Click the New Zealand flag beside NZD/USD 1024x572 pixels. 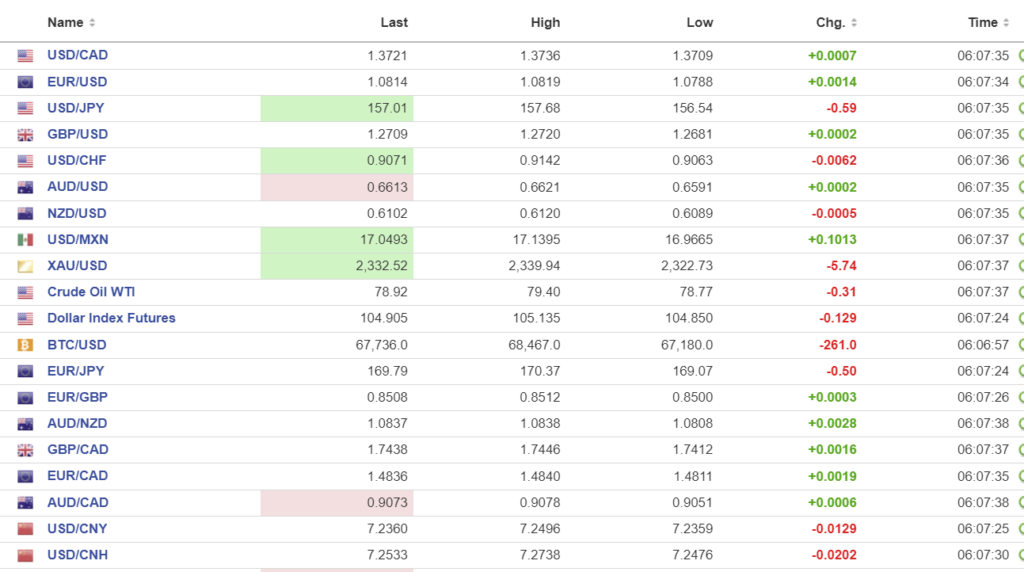(x=25, y=214)
